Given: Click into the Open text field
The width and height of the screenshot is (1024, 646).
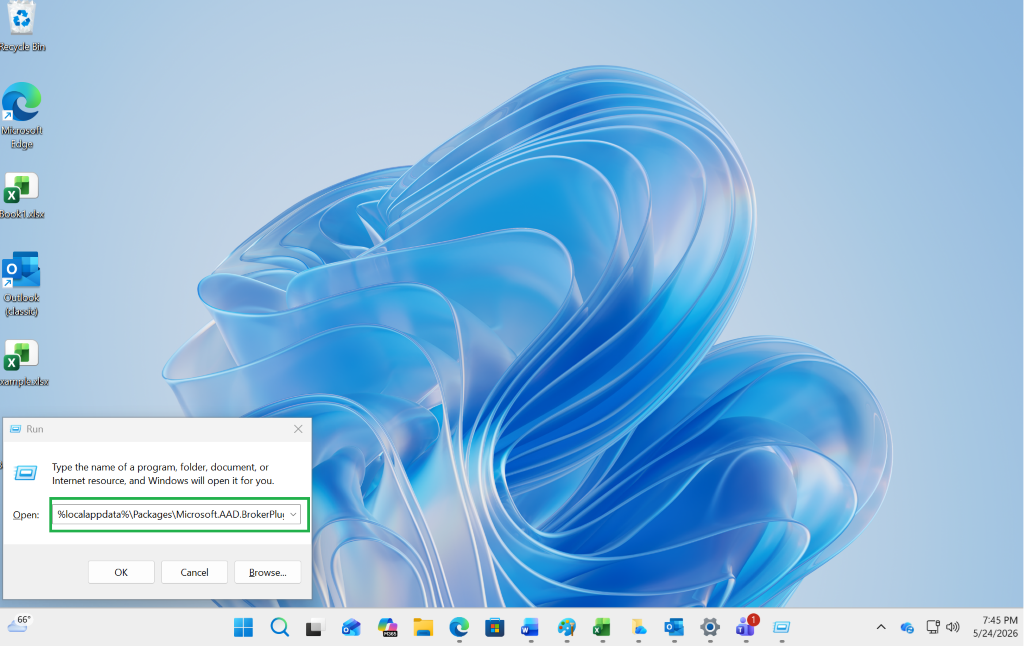Looking at the screenshot, I should pos(171,515).
